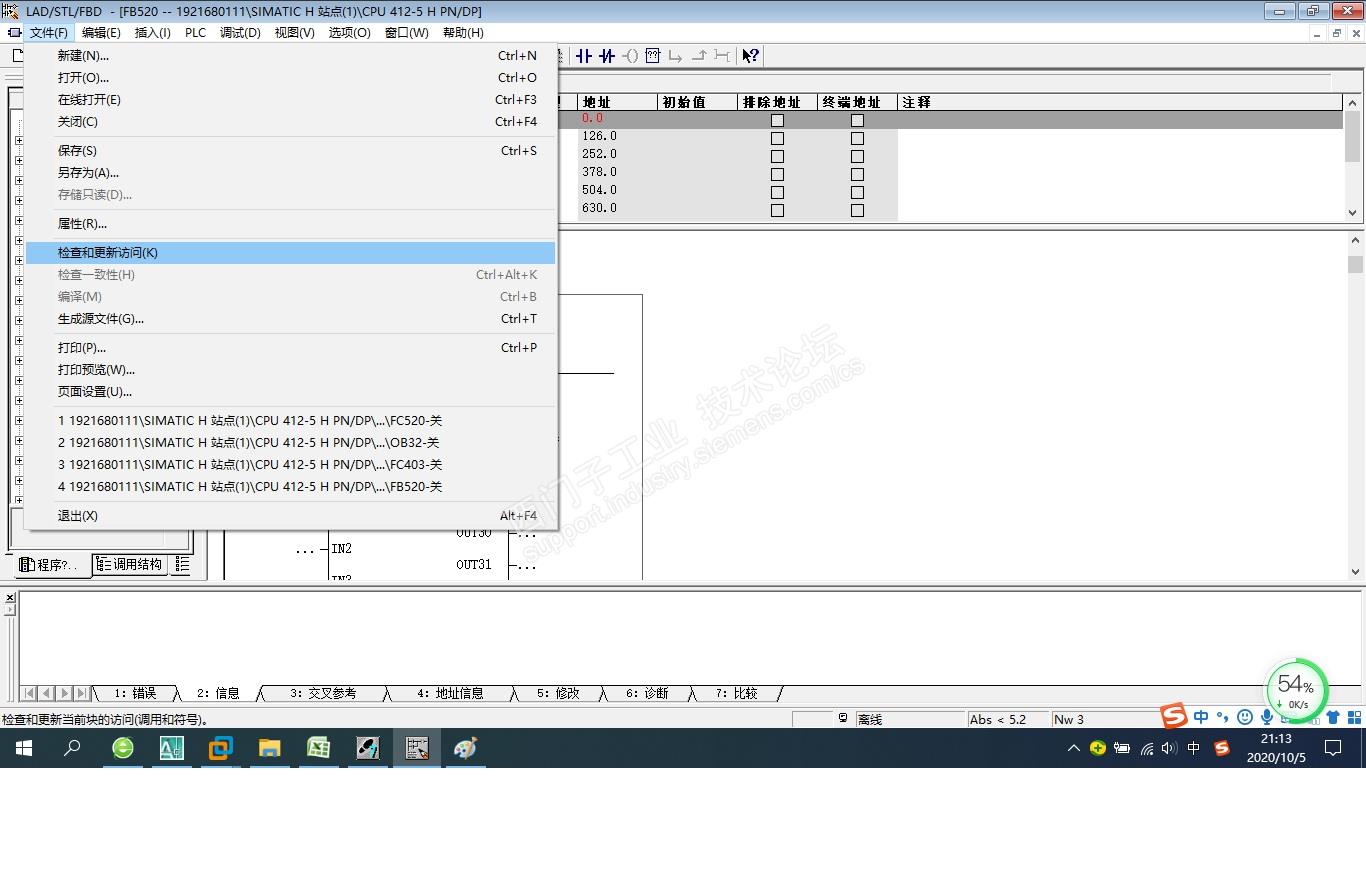The width and height of the screenshot is (1366, 888).
Task: Open the network Wi-Fi tray icon
Action: coord(1147,748)
